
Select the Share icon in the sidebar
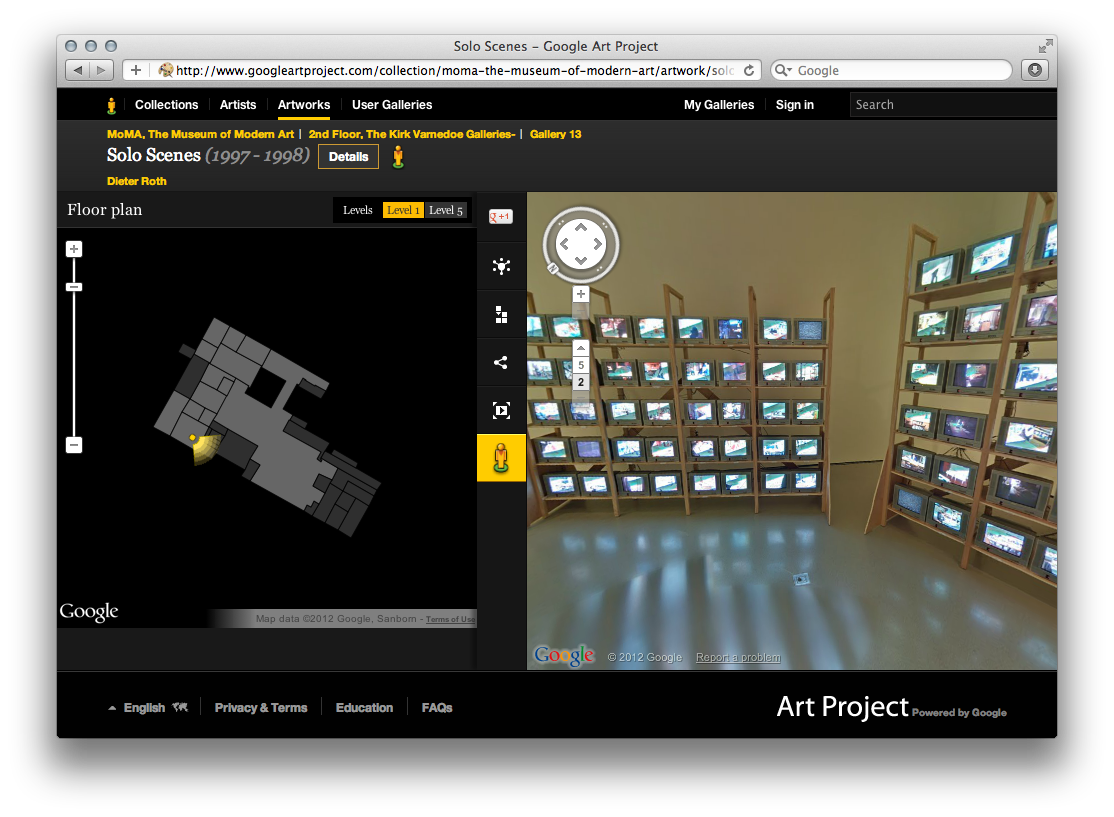click(500, 362)
